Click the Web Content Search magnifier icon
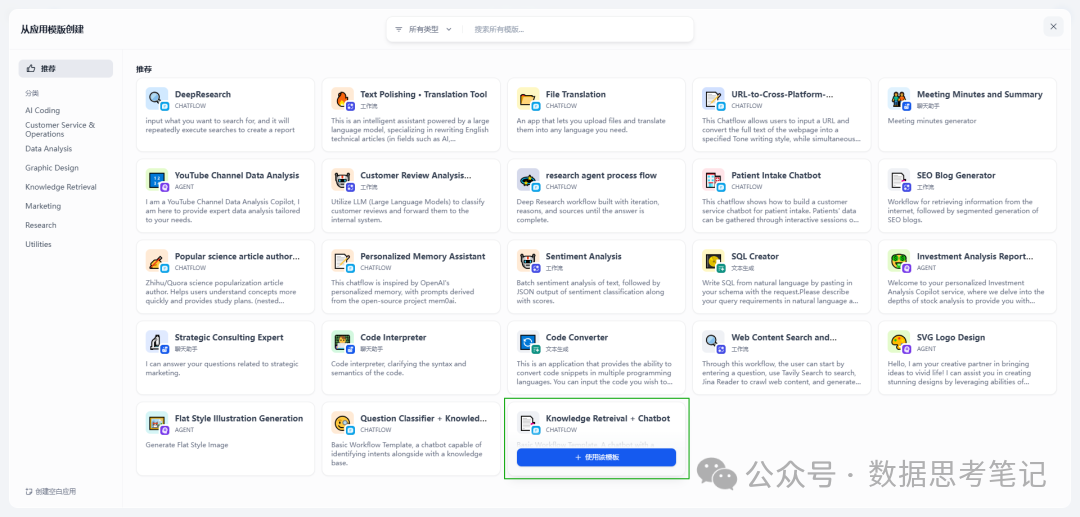Image resolution: width=1080 pixels, height=517 pixels. [x=713, y=341]
